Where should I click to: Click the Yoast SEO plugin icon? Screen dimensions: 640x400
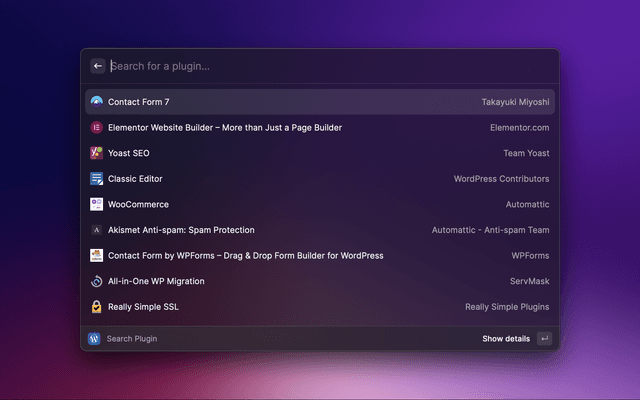(96, 153)
